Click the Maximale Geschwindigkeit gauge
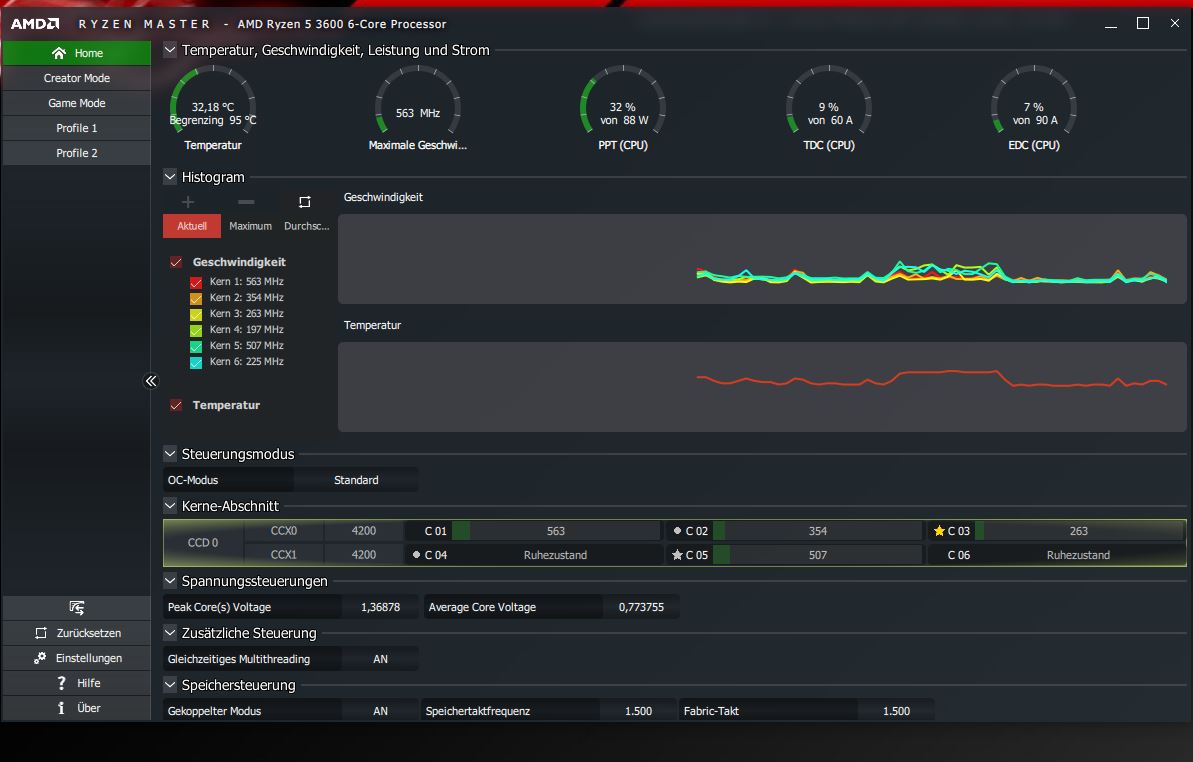This screenshot has width=1193, height=762. (418, 107)
